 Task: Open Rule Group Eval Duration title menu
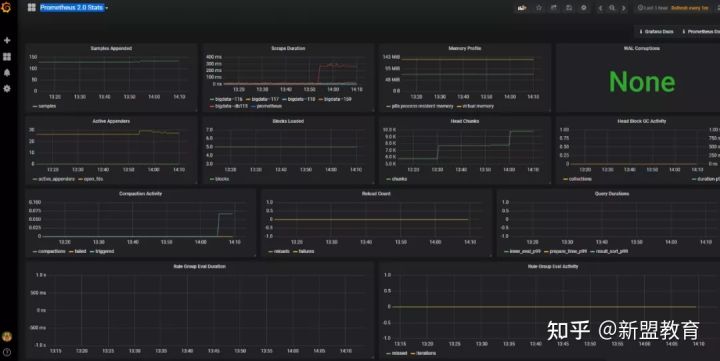tap(199, 266)
